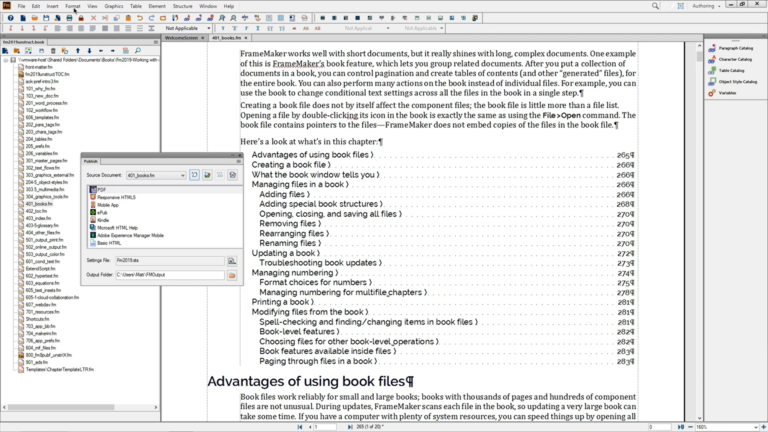
Task: Open the Graphics menu
Action: (114, 6)
